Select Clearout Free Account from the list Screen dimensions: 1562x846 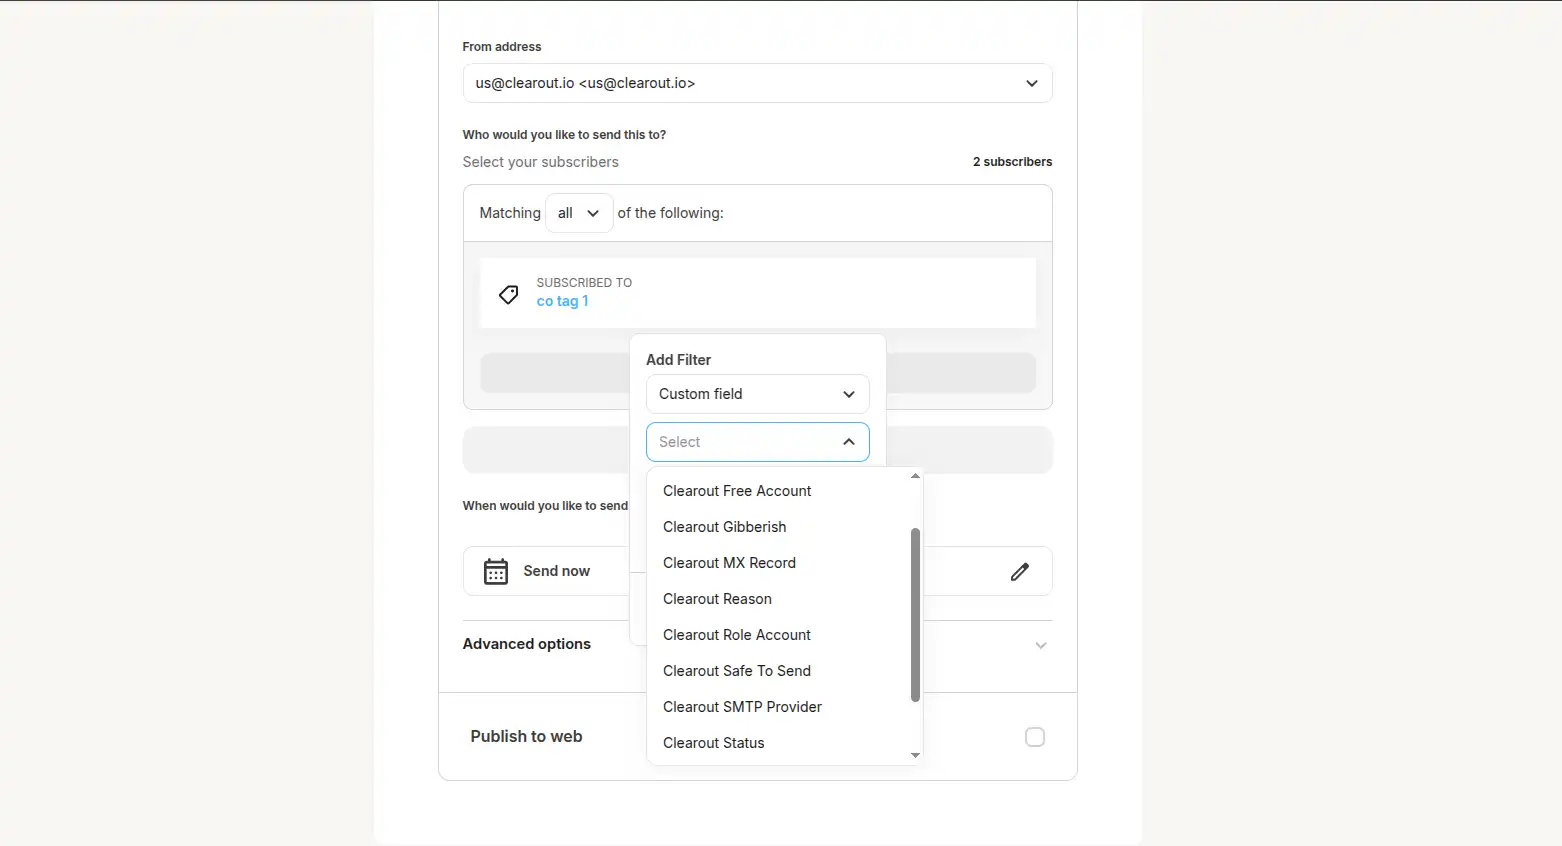point(737,490)
